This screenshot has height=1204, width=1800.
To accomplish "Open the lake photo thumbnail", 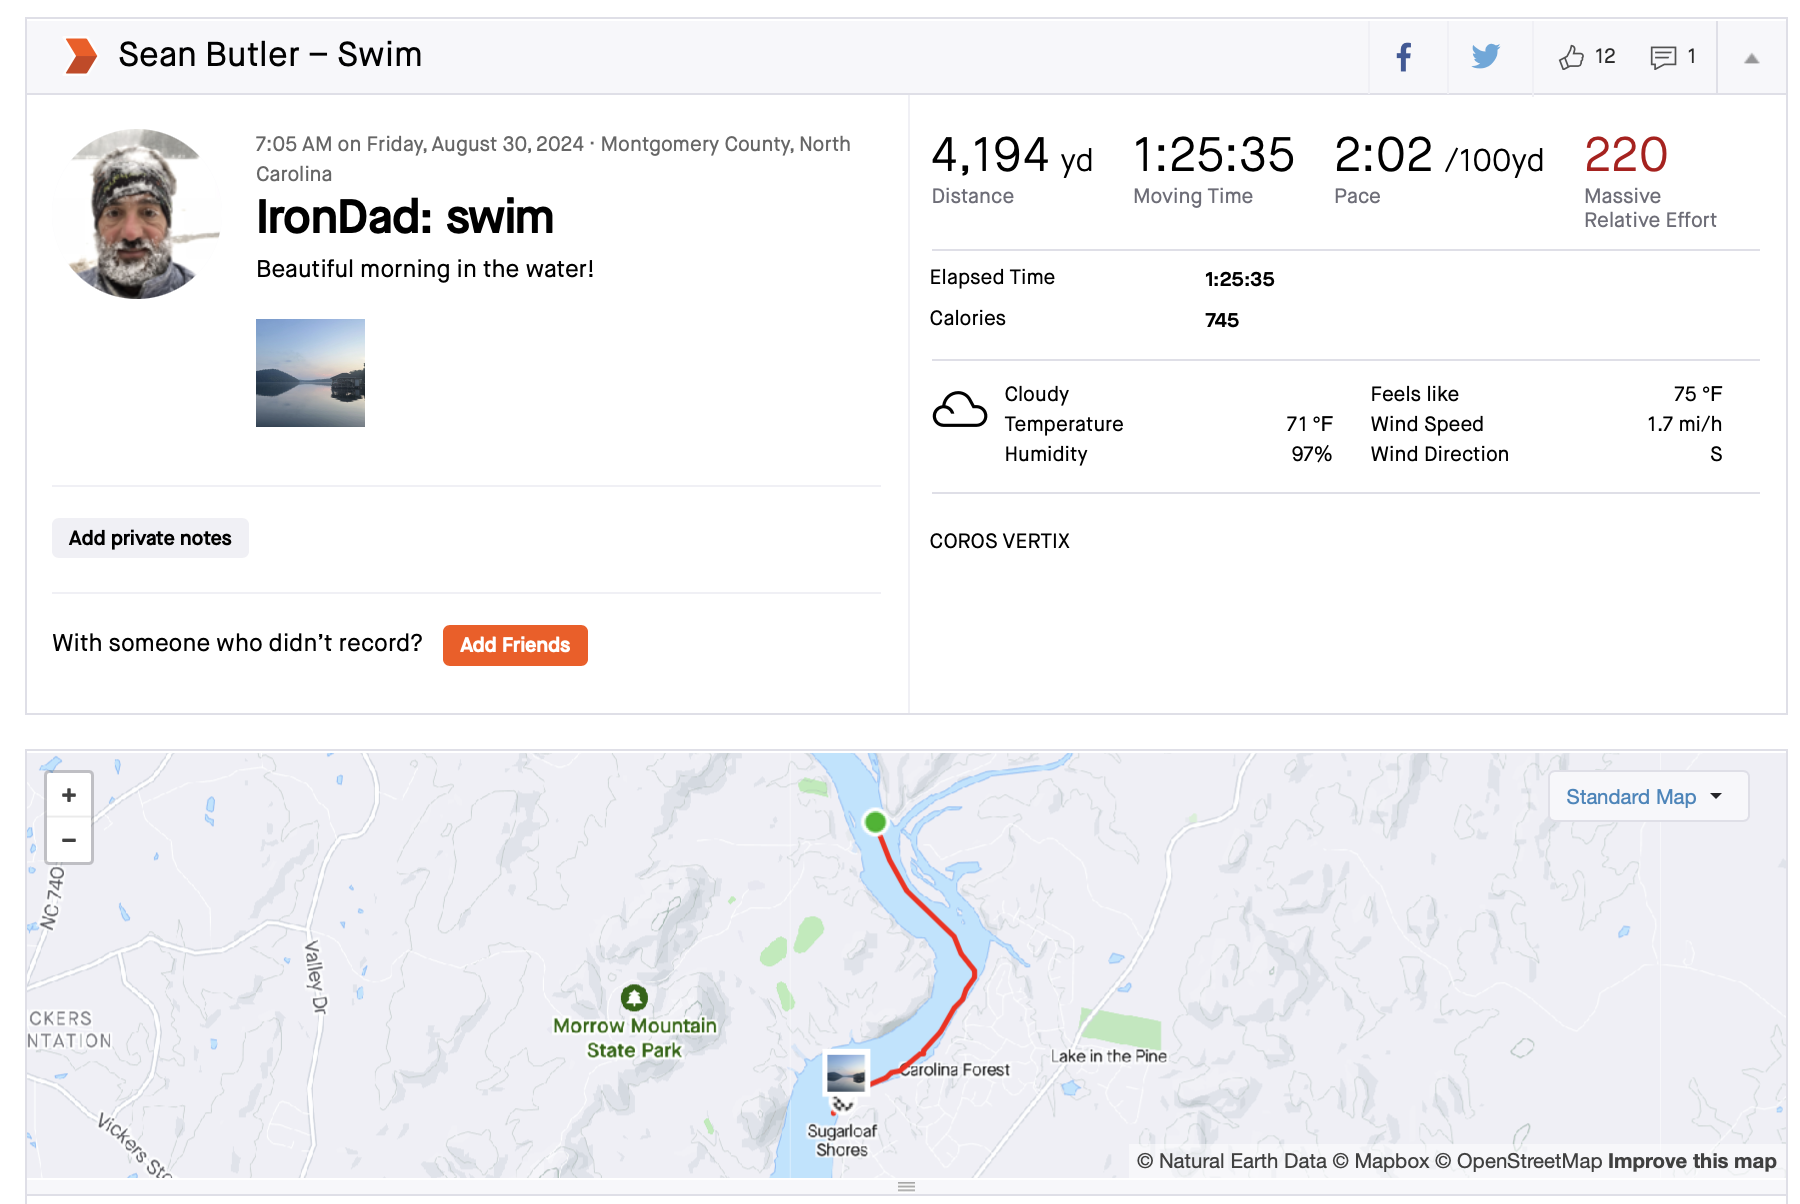I will point(310,373).
